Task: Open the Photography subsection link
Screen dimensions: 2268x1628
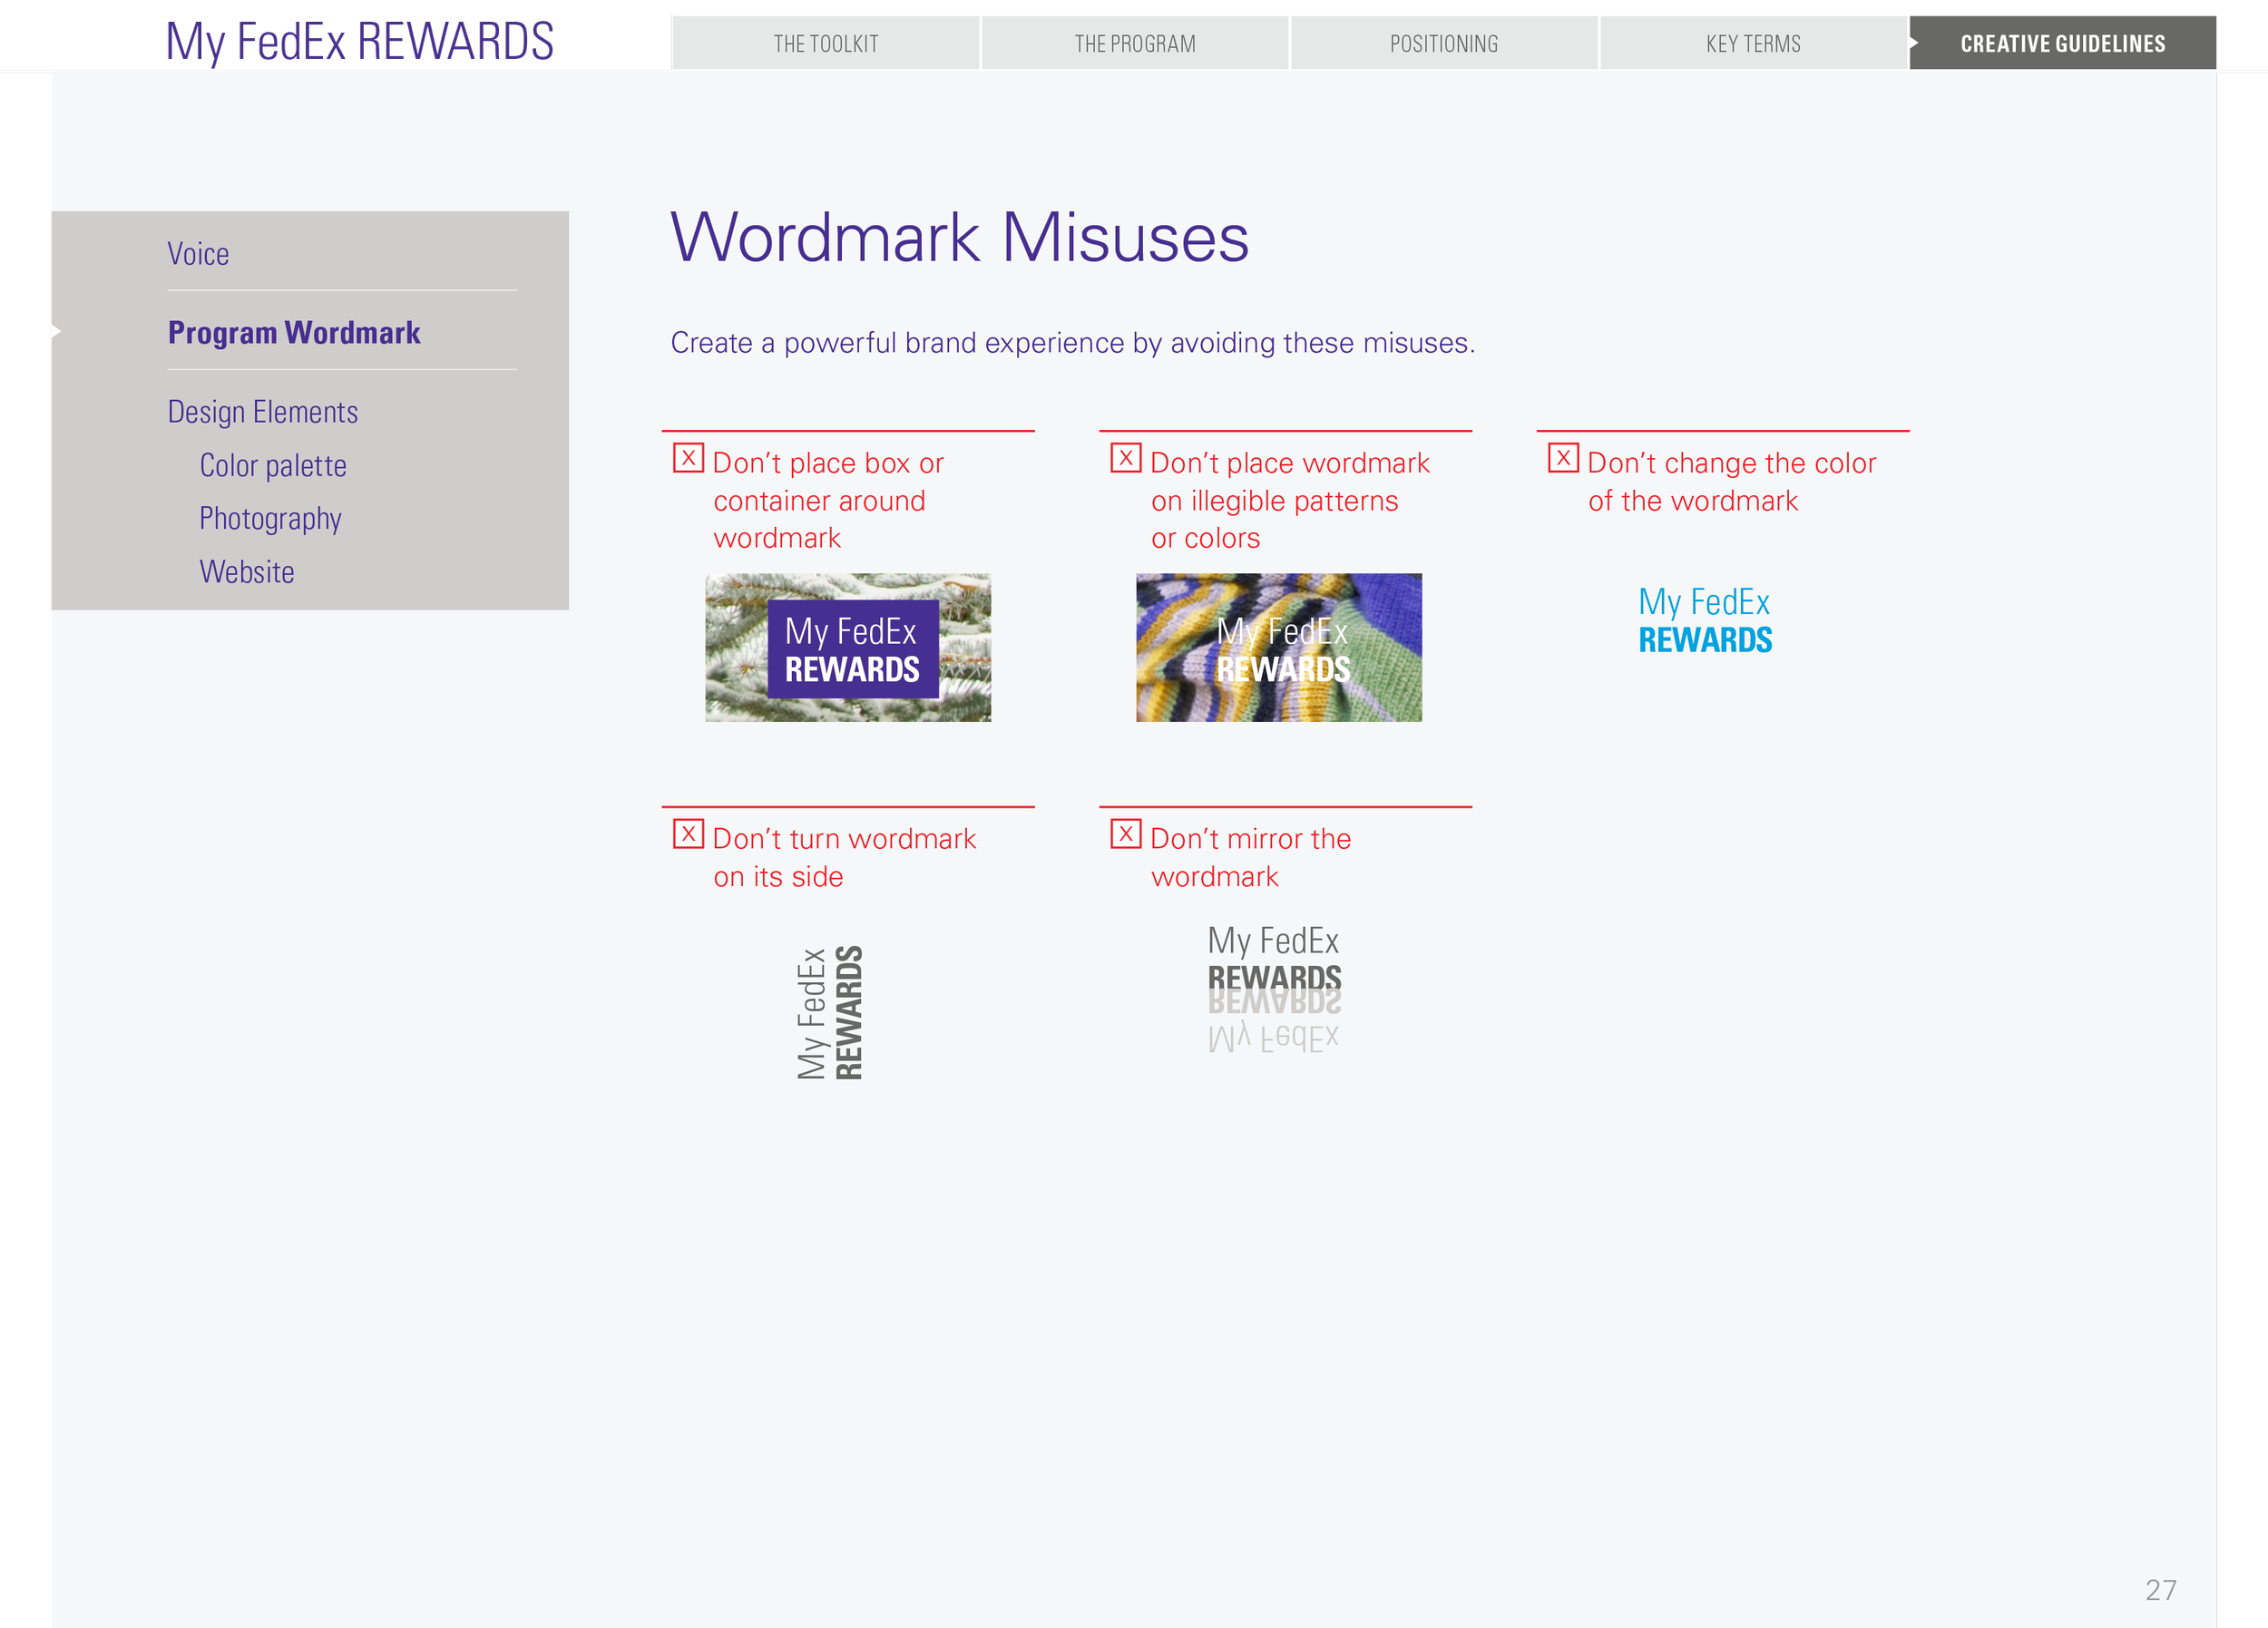Action: [x=270, y=518]
